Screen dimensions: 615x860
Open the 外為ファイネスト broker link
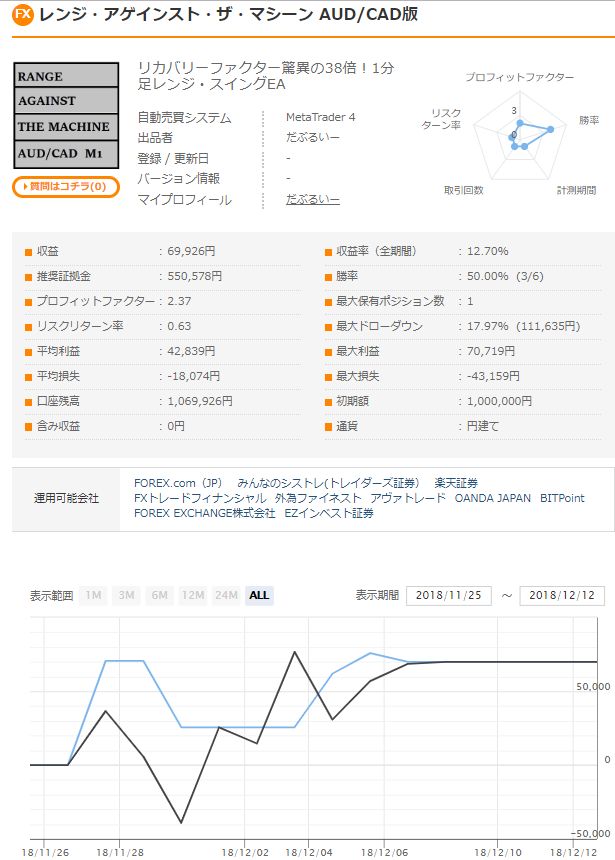318,498
